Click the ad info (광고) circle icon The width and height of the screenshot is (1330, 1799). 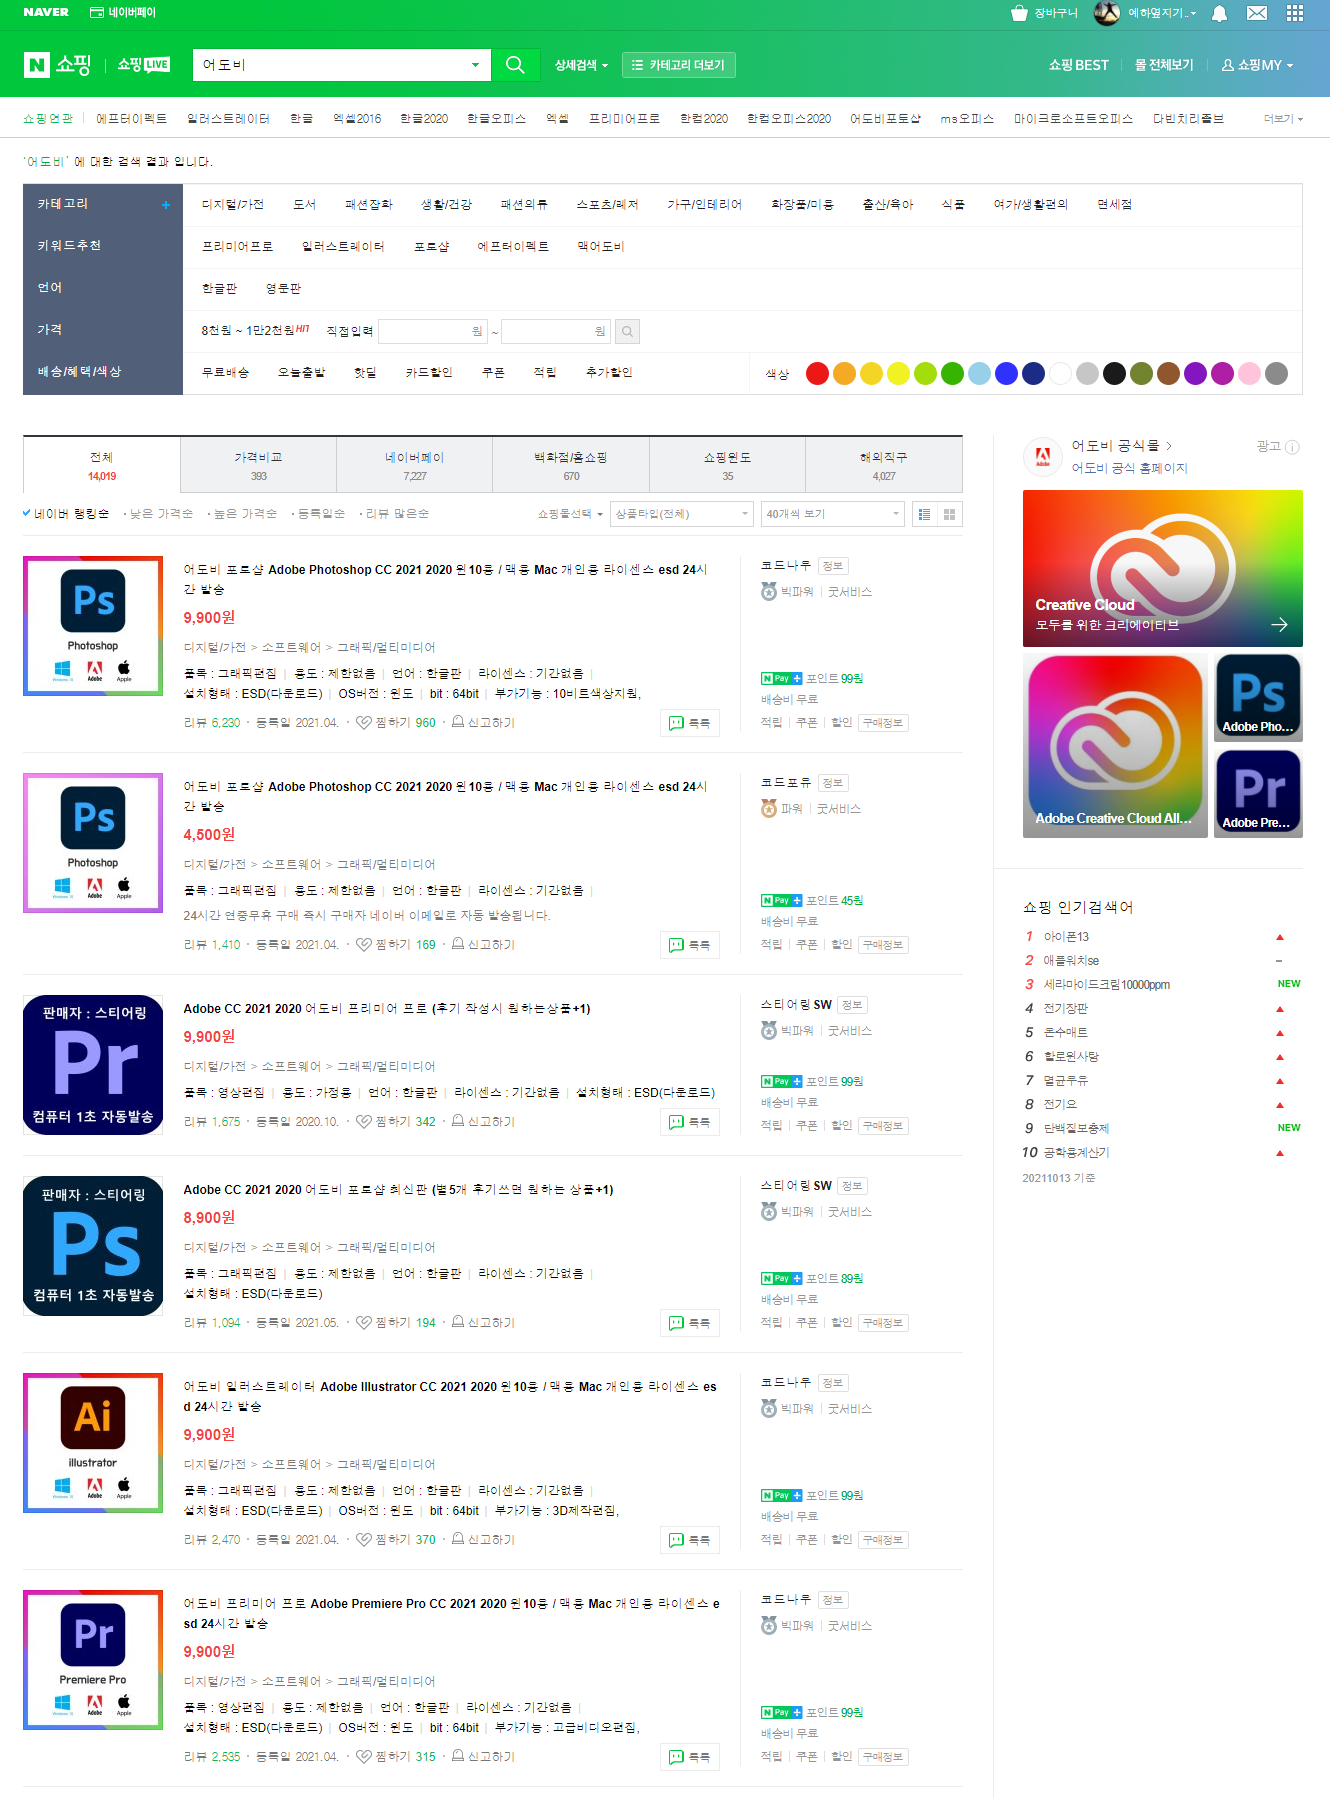pyautogui.click(x=1292, y=447)
